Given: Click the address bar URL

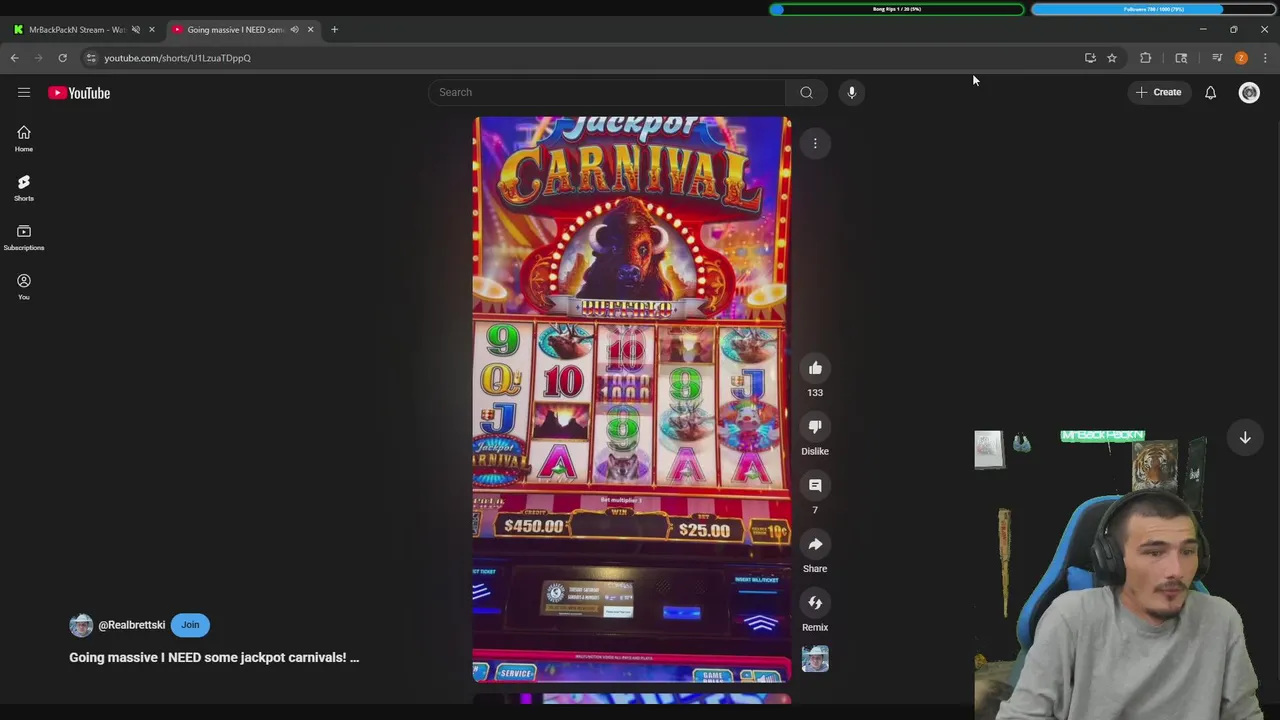Looking at the screenshot, I should (177, 58).
